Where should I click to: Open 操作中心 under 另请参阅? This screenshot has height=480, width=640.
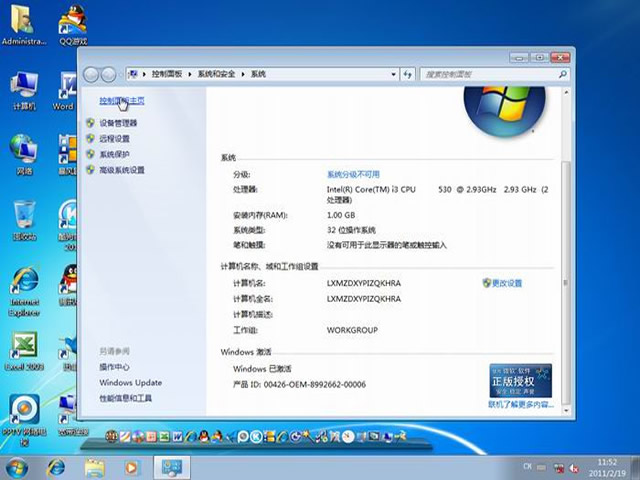coord(114,367)
